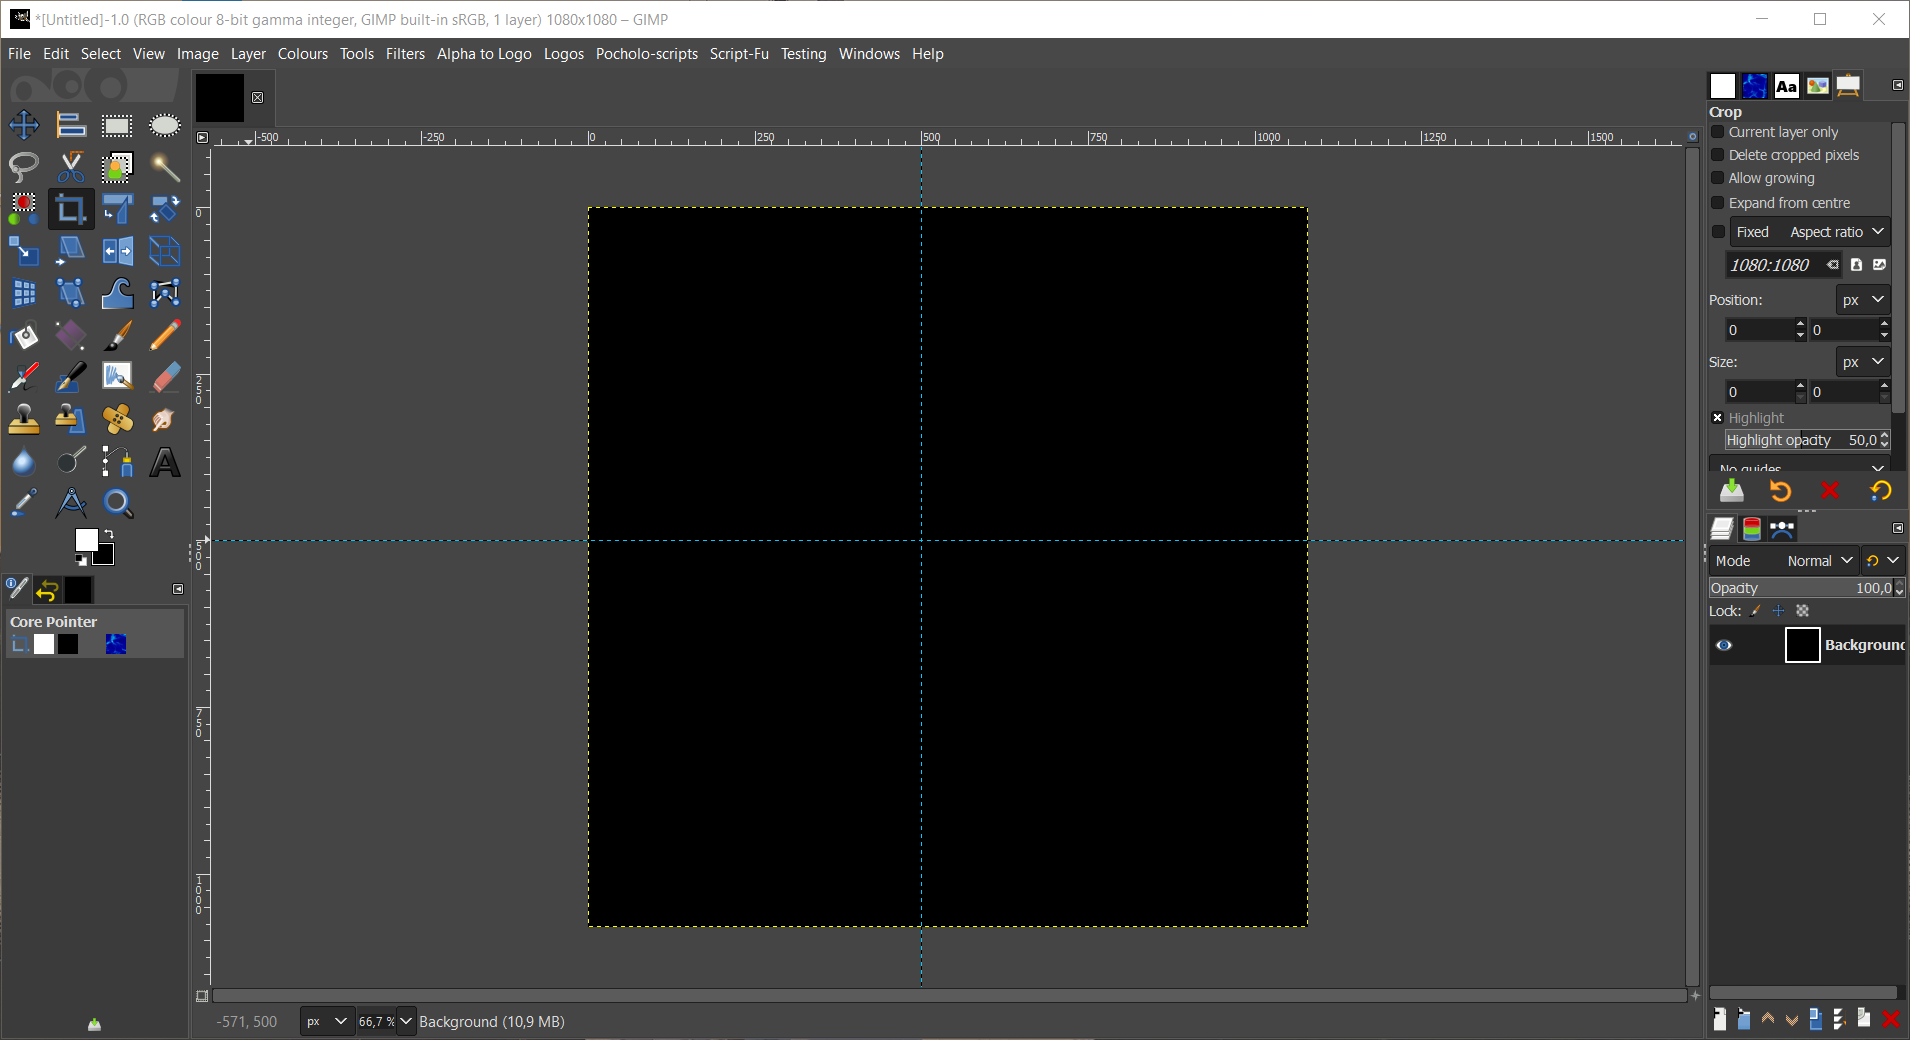
Task: Open the layers dock panel menu arrow
Action: [x=1898, y=528]
